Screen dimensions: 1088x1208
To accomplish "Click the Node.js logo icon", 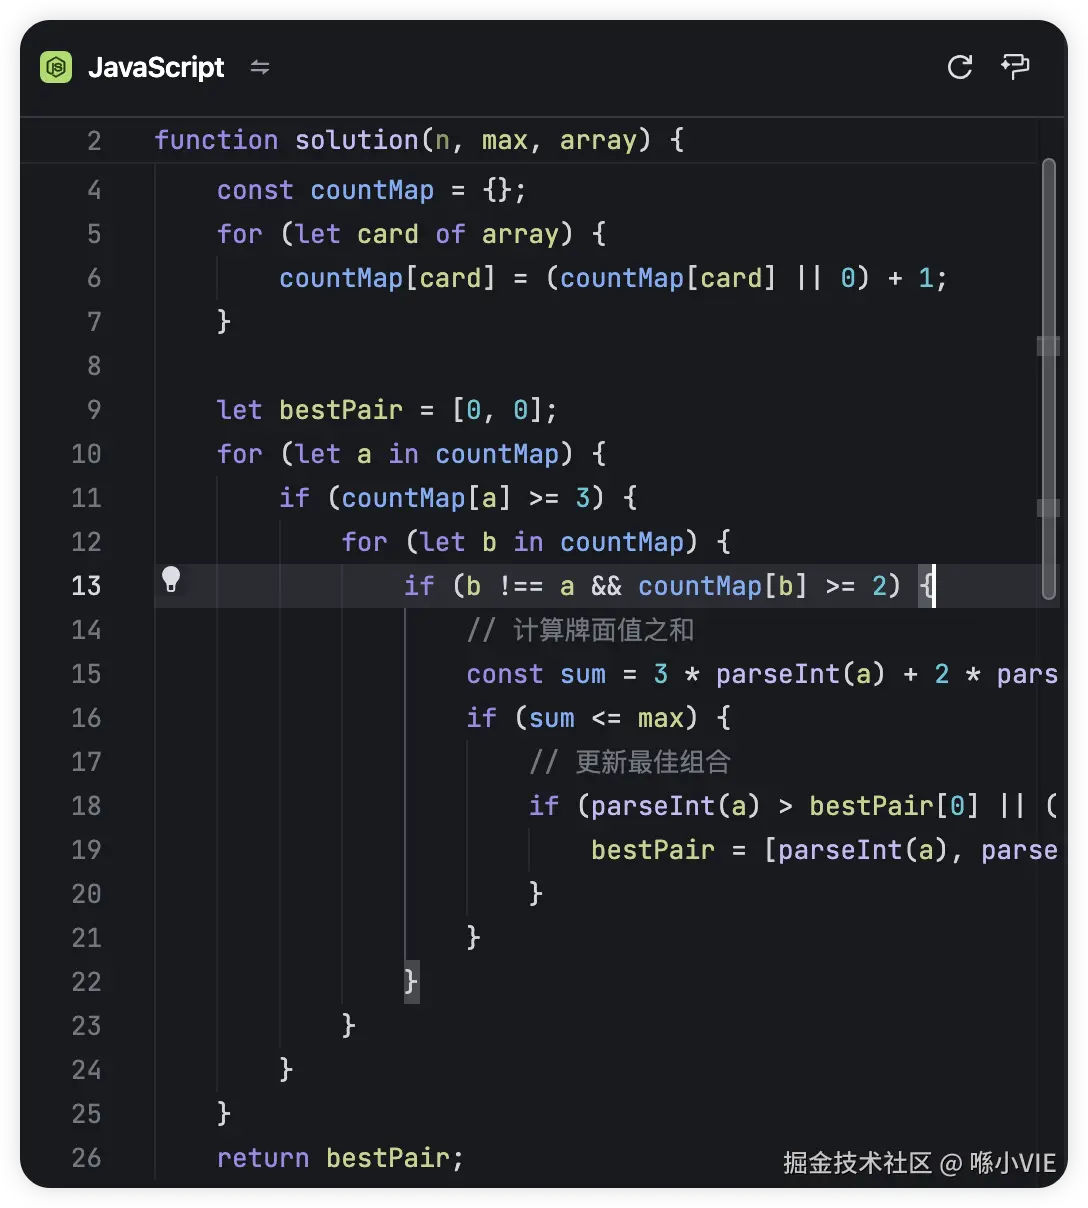I will pos(56,67).
